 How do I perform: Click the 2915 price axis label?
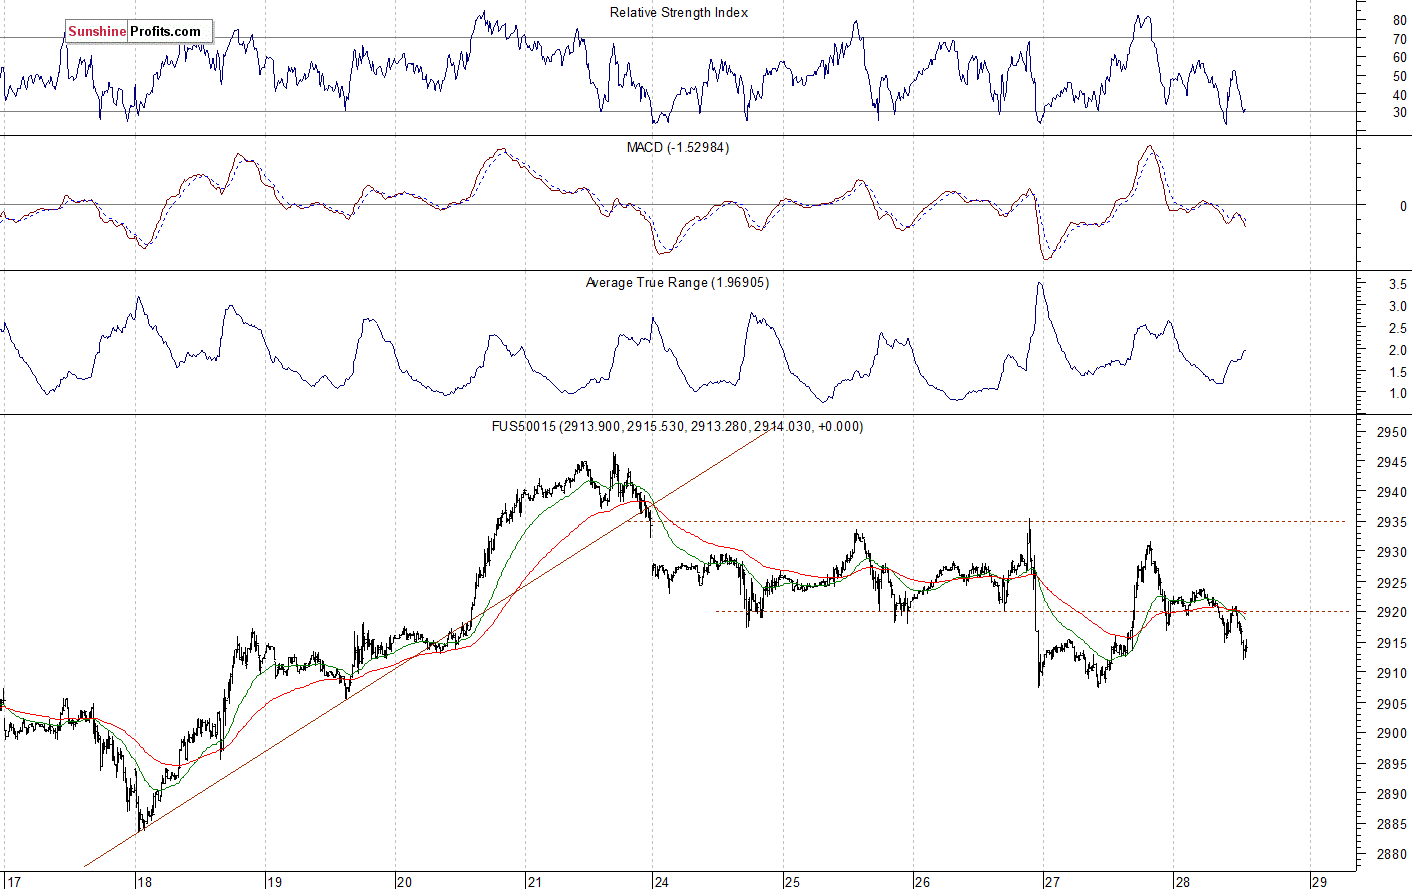tap(1392, 643)
